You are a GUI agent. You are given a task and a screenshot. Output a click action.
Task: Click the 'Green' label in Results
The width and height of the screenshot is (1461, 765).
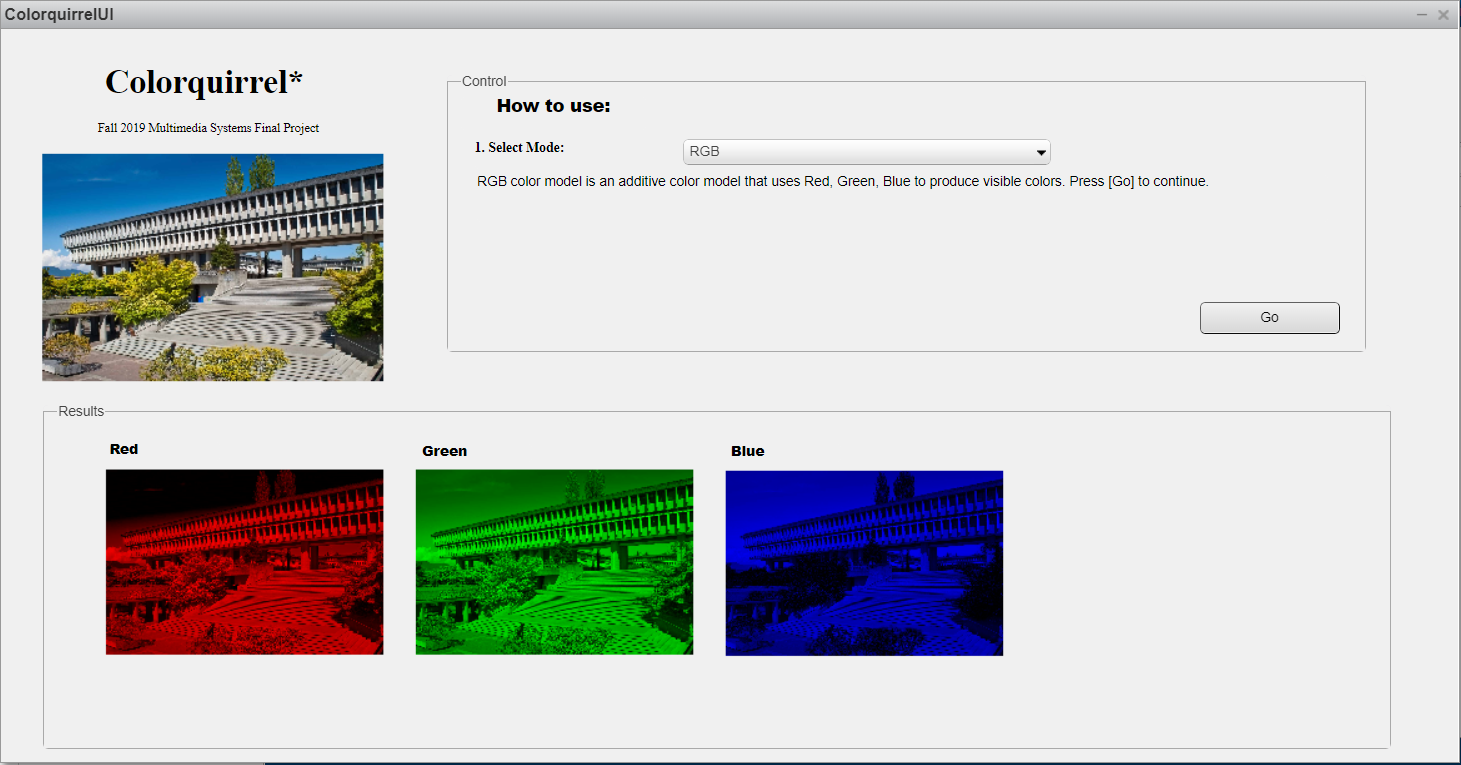pos(444,451)
